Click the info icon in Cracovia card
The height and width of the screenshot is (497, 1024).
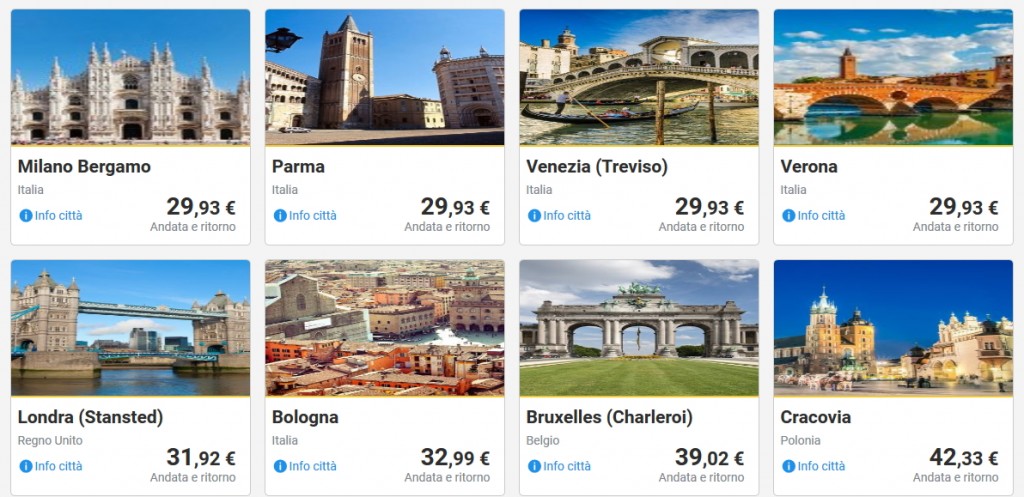click(789, 466)
